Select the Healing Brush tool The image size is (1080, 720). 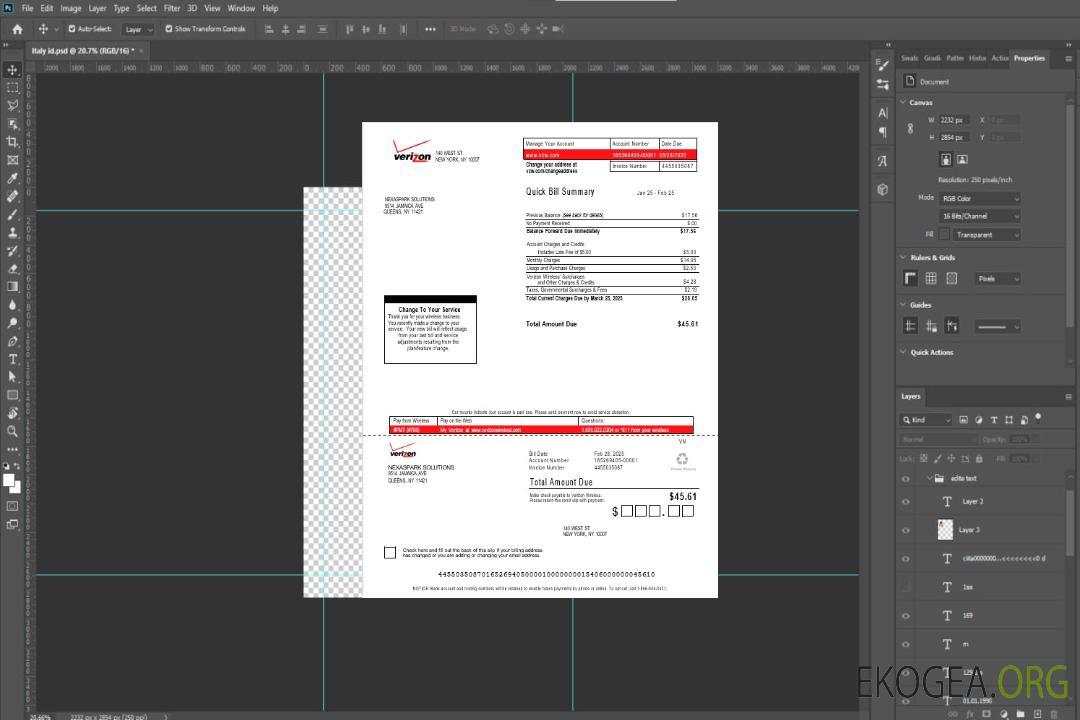click(12, 196)
